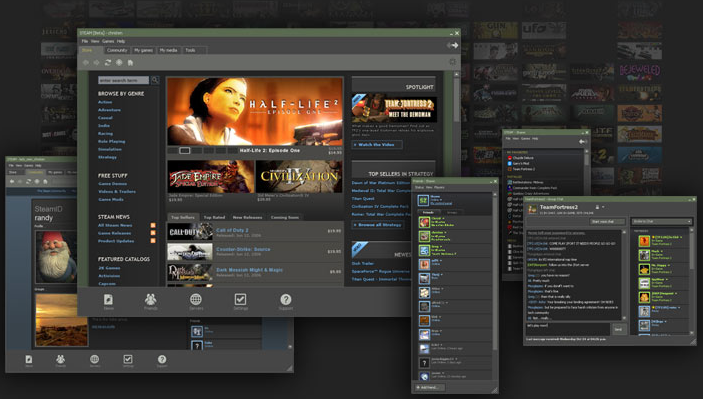
Task: Switch to the My media tab
Action: pos(169,50)
